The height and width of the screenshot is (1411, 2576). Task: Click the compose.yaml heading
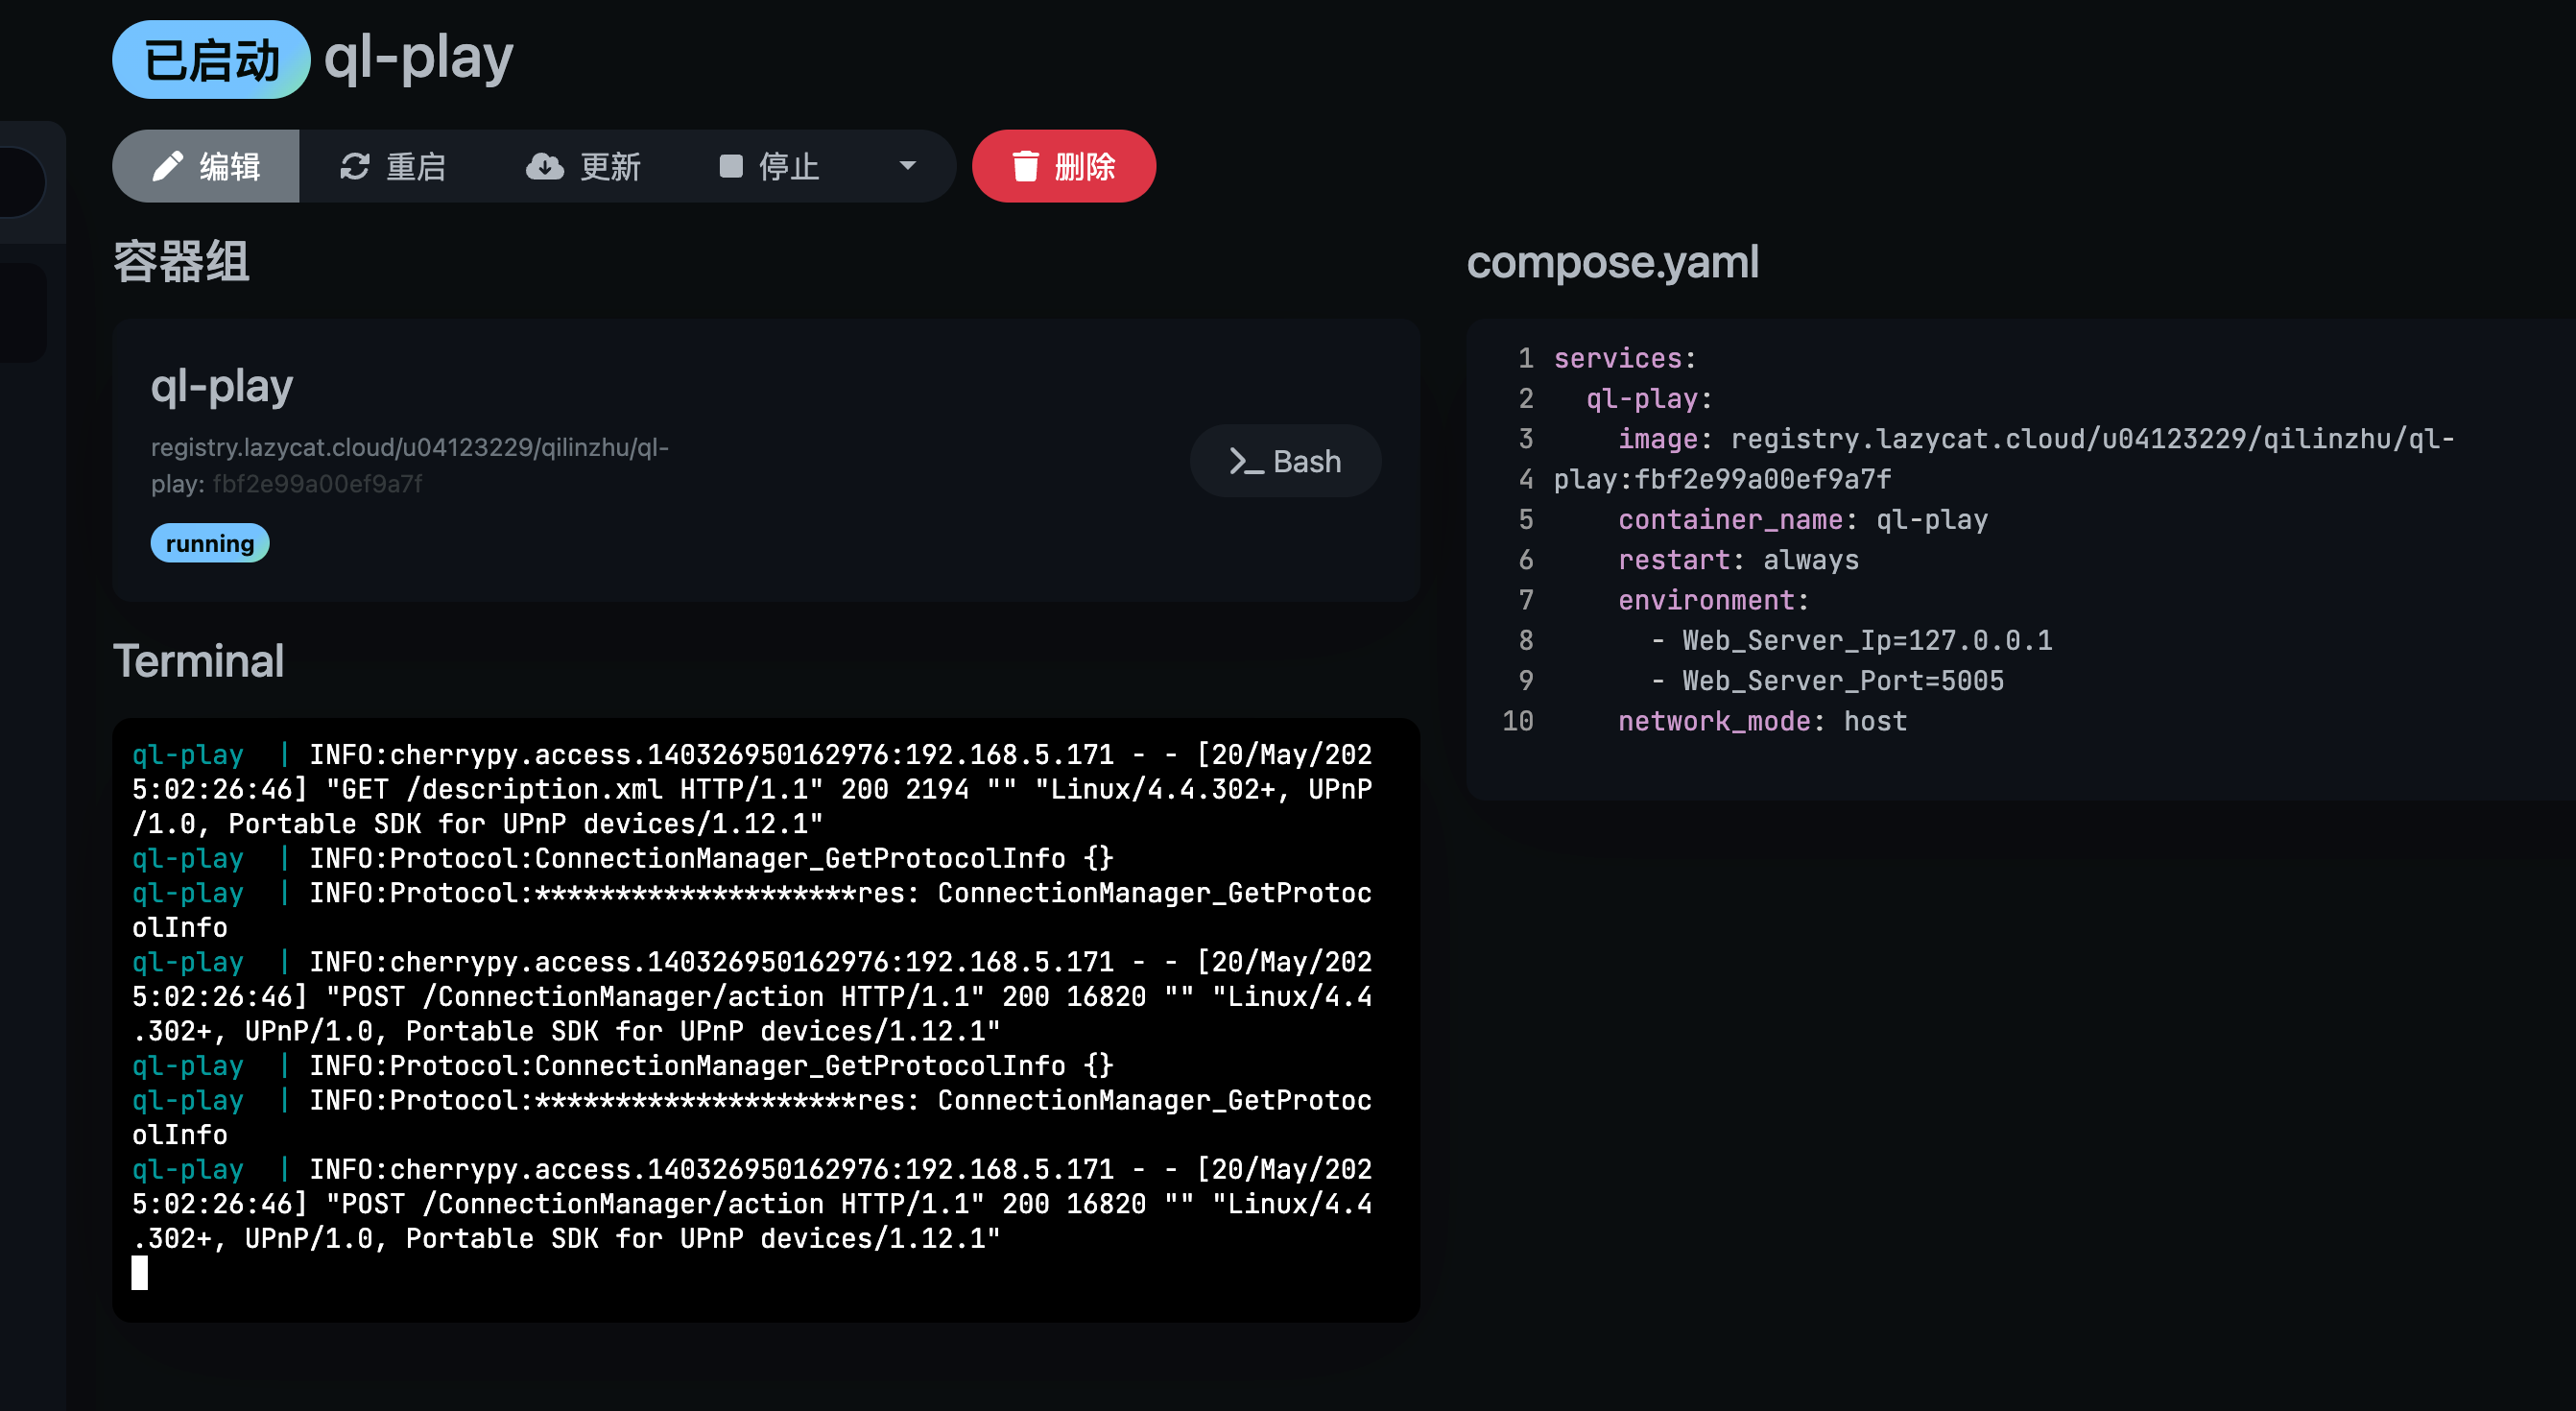coord(1612,262)
